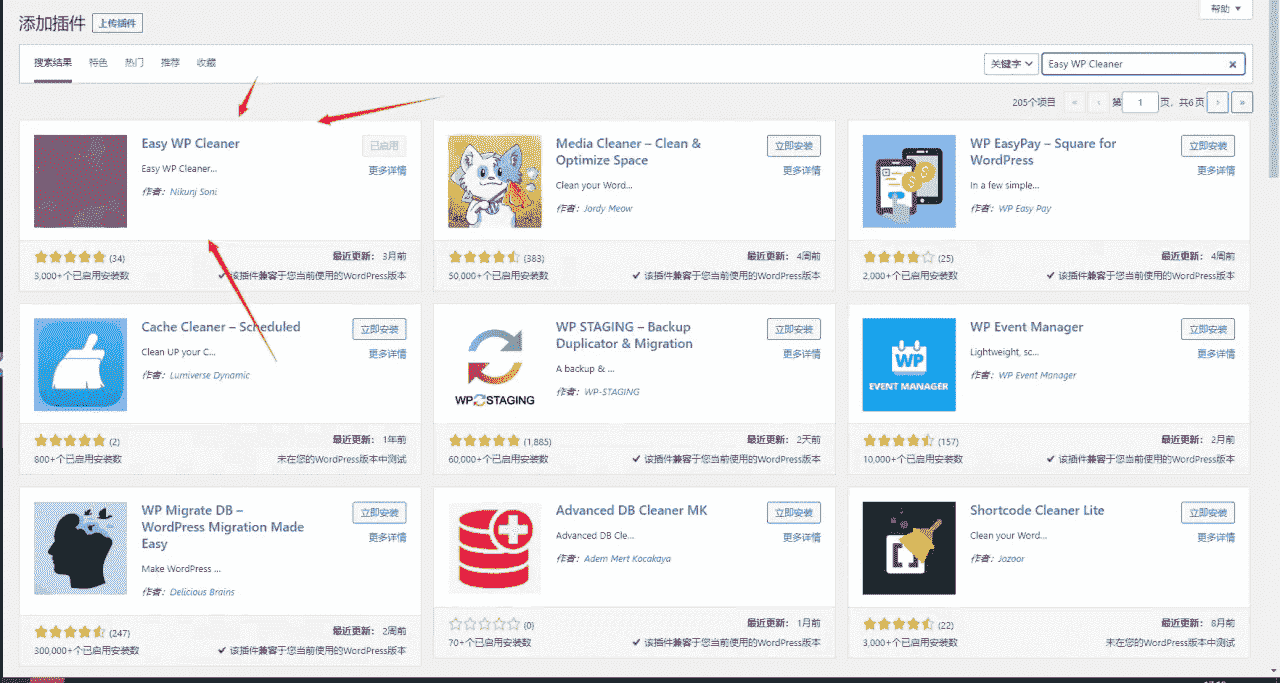View 更多详情 for WP Migrate DB
This screenshot has width=1280, height=683.
pos(387,538)
